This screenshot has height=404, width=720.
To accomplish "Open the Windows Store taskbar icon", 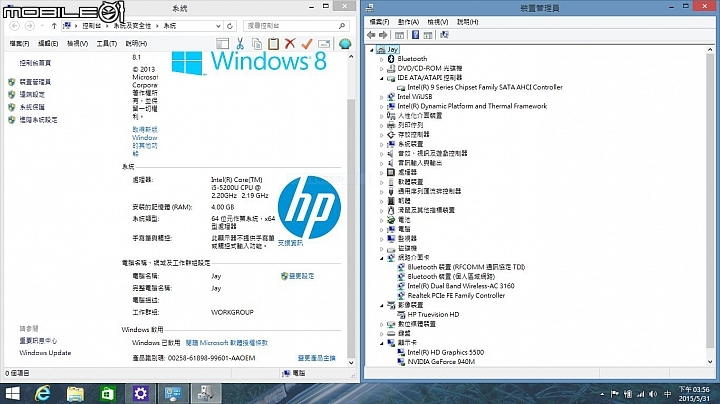I will point(107,393).
